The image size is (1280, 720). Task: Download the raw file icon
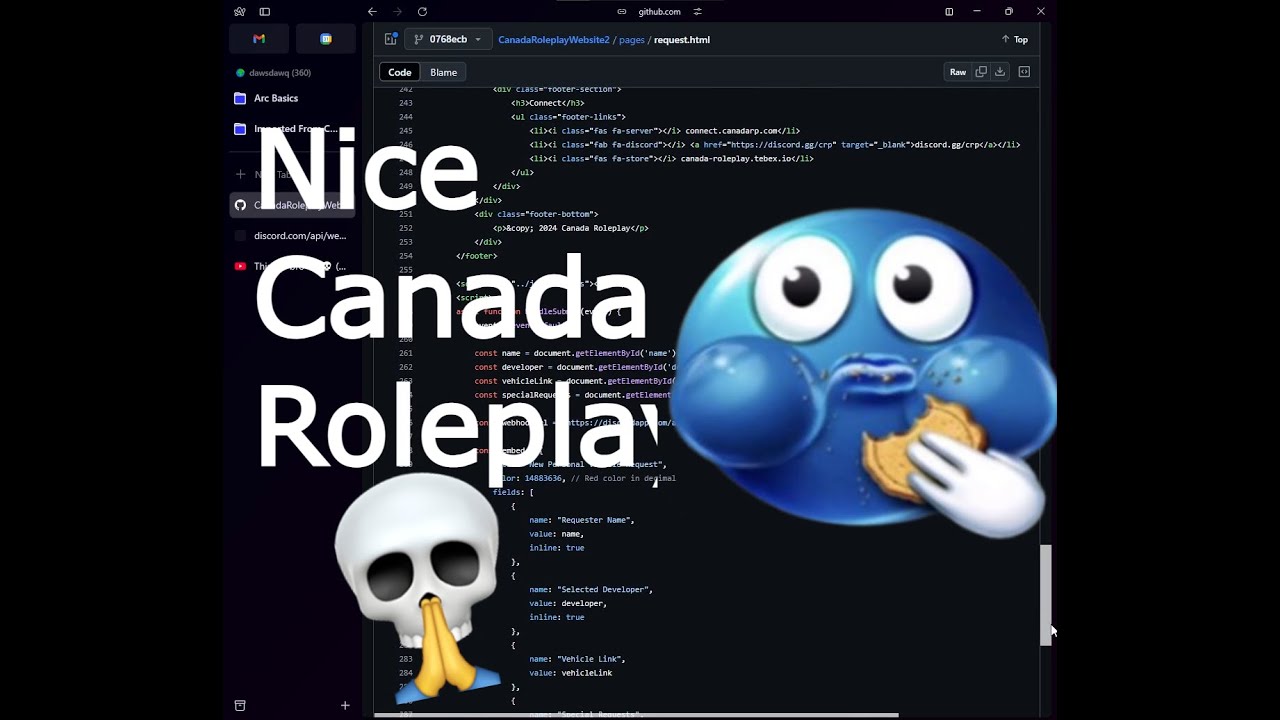999,72
